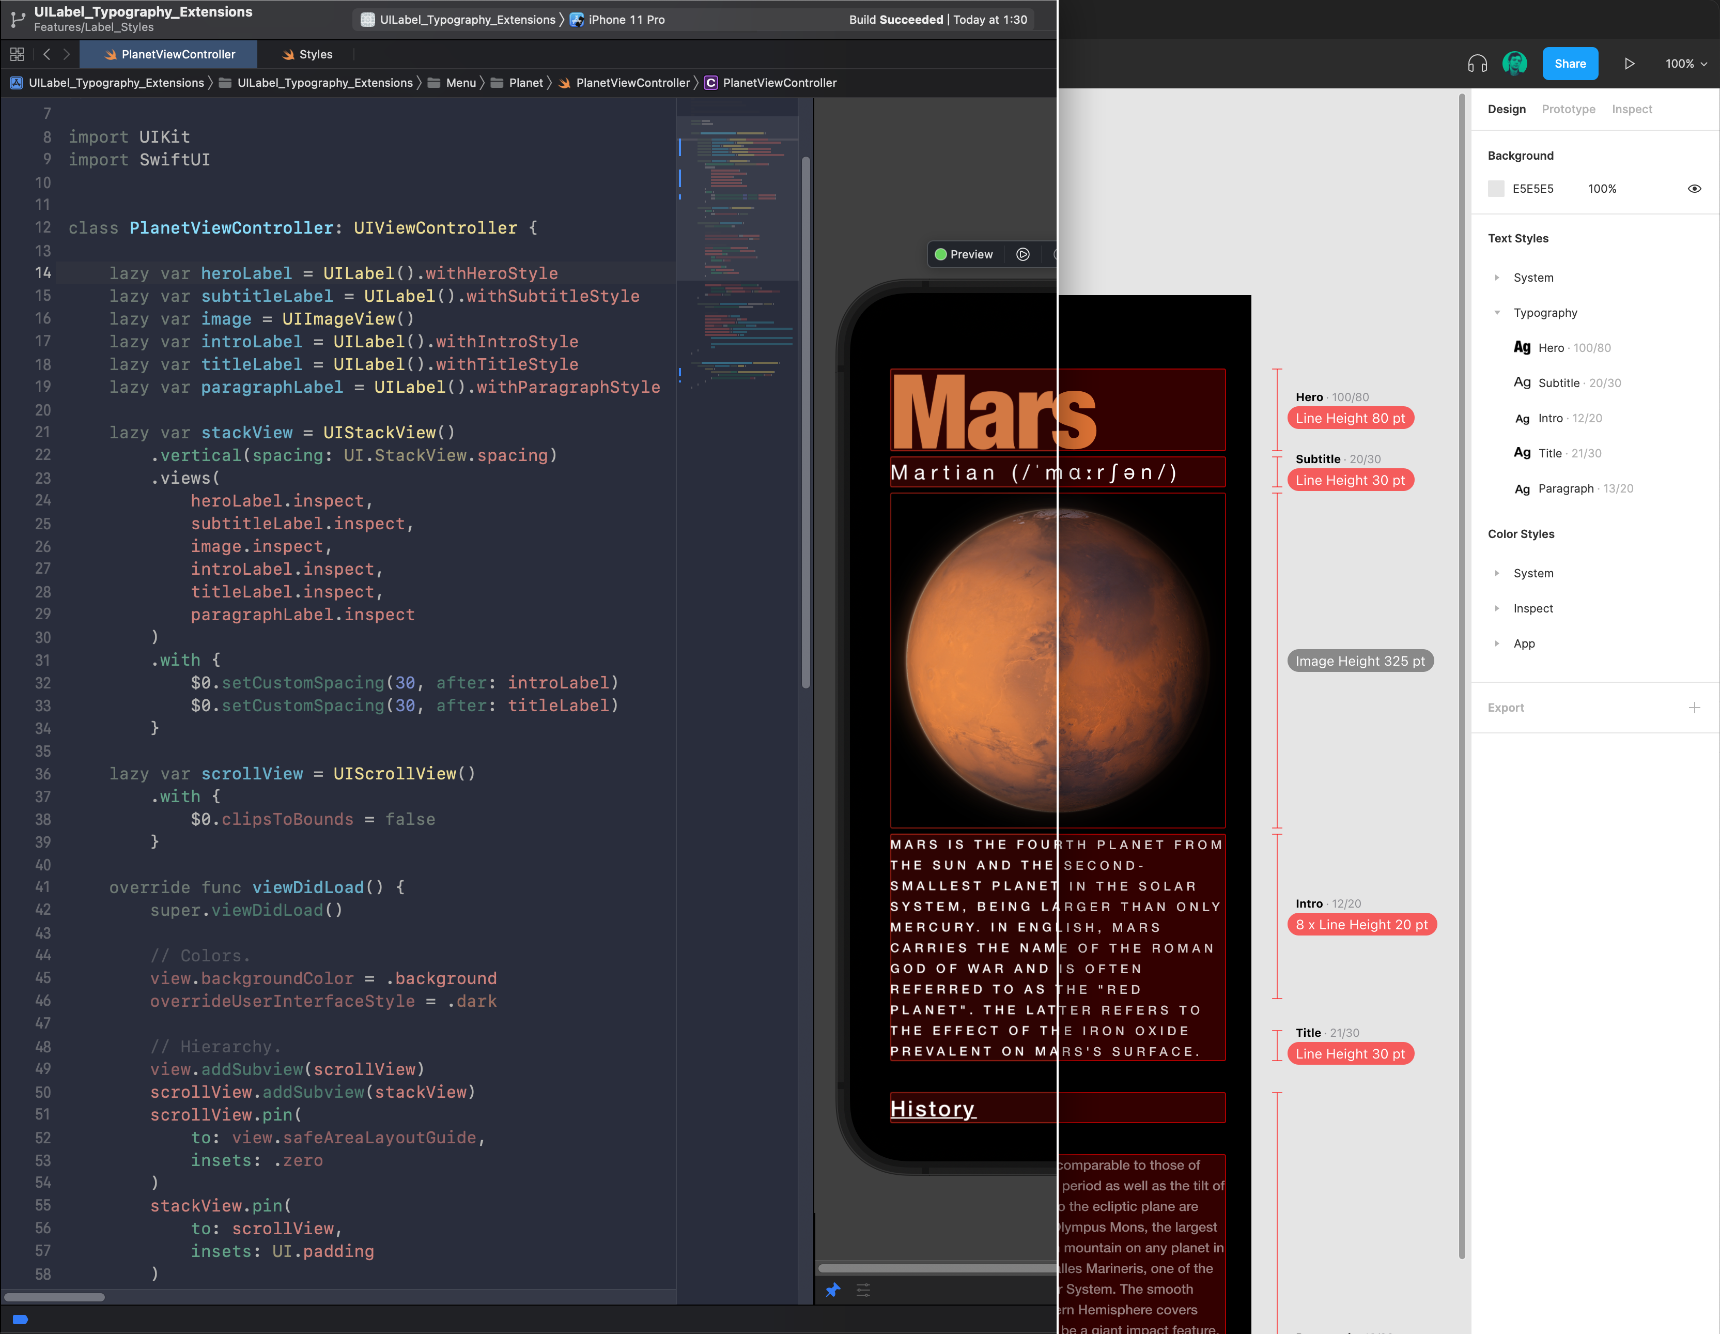Image resolution: width=1720 pixels, height=1334 pixels.
Task: Click the History title in the preview
Action: pyautogui.click(x=933, y=1109)
